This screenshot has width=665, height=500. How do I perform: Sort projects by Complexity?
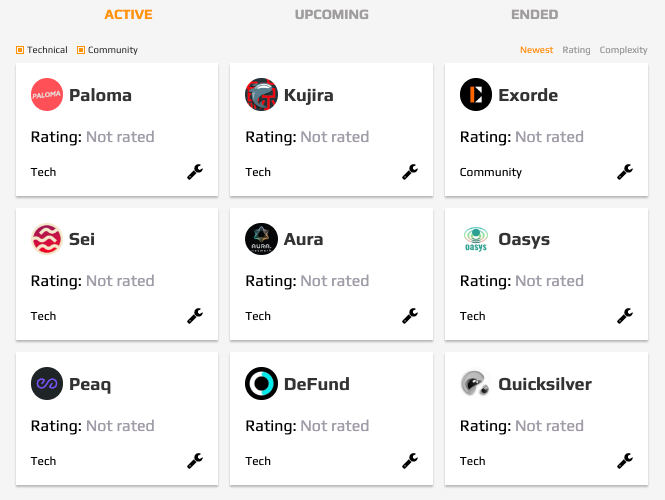click(x=623, y=50)
